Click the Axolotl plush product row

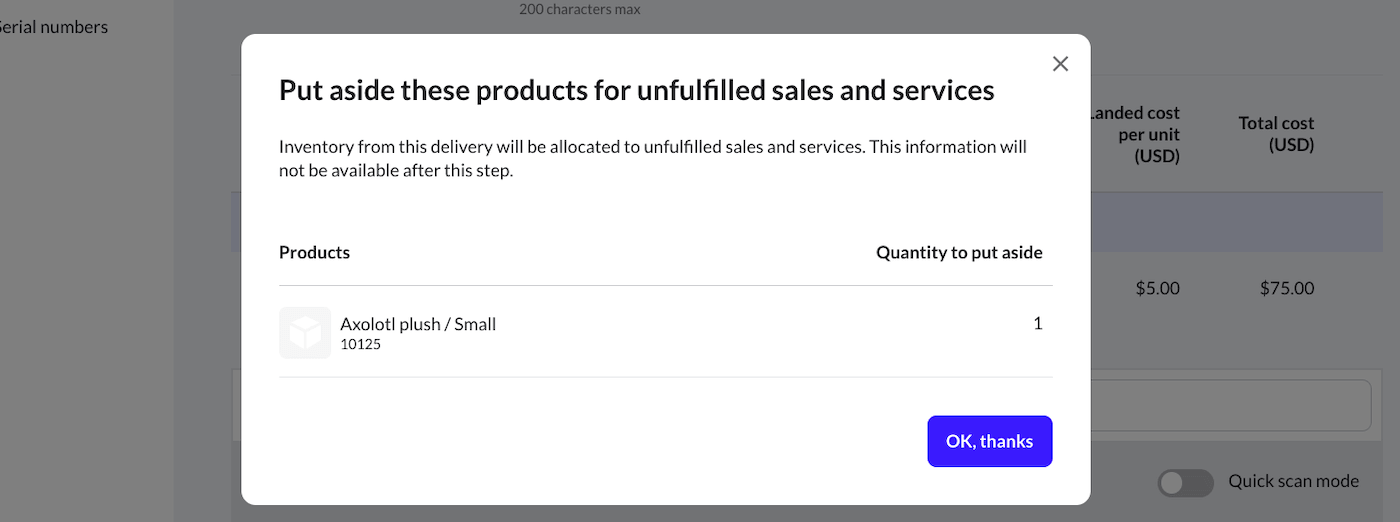[x=666, y=332]
